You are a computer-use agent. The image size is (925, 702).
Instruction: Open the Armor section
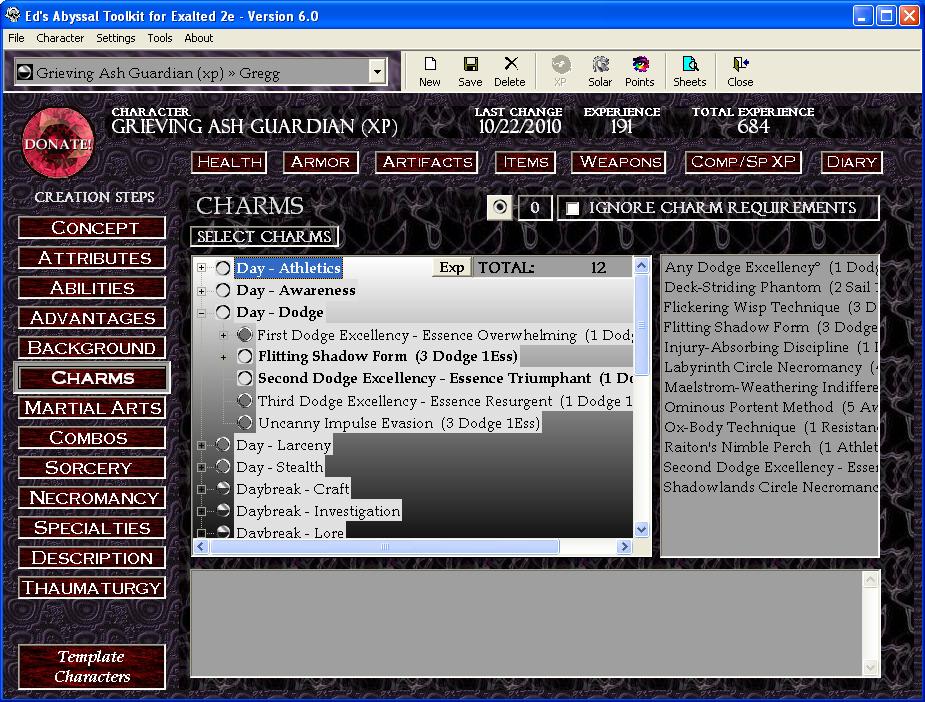click(x=320, y=162)
